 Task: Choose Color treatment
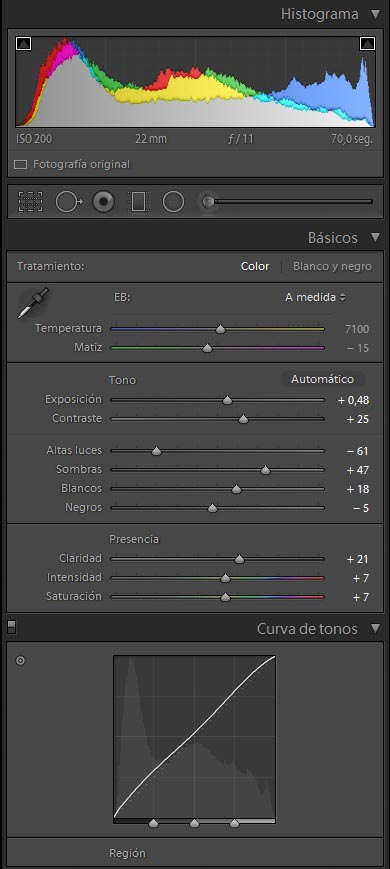(x=255, y=267)
